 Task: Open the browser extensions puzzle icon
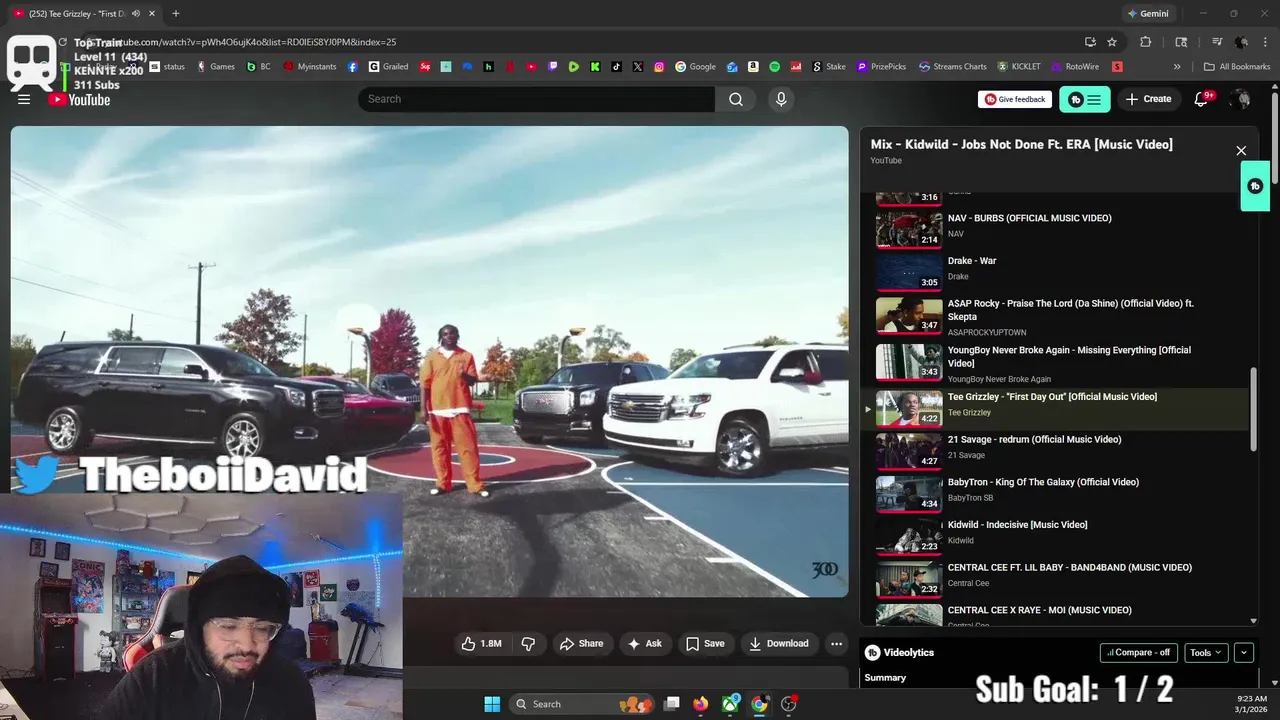[x=1146, y=42]
